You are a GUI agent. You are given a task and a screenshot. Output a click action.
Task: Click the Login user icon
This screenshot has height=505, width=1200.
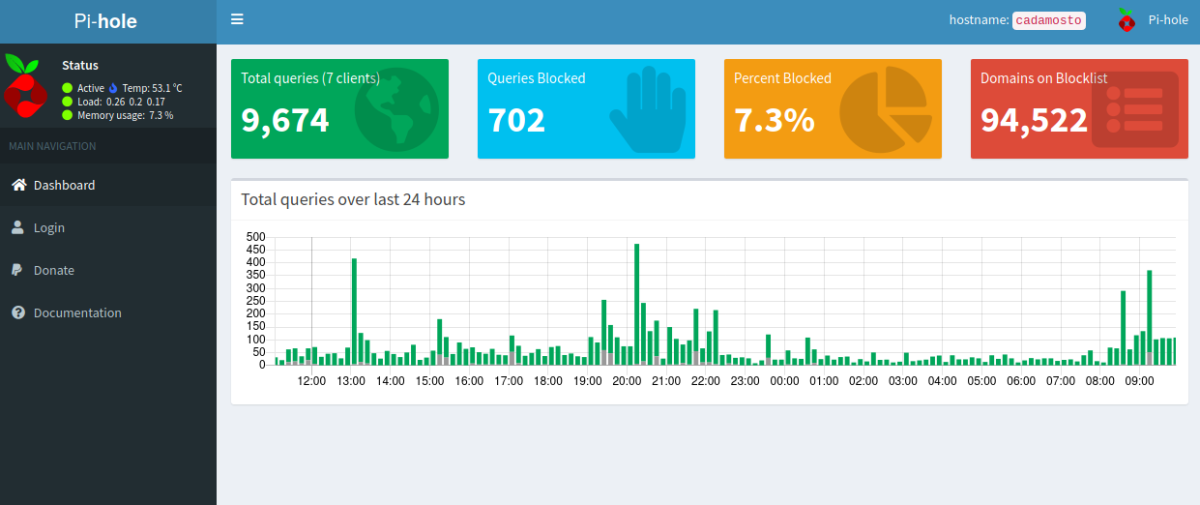(18, 228)
